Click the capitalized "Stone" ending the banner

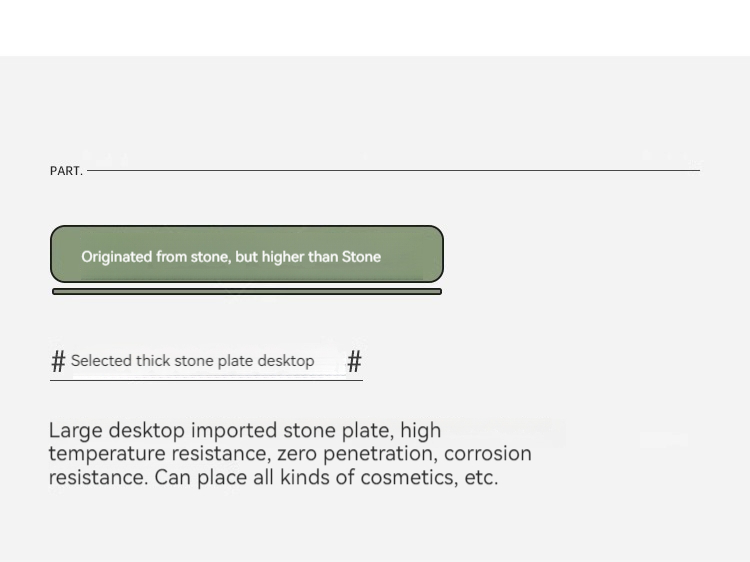(x=361, y=257)
